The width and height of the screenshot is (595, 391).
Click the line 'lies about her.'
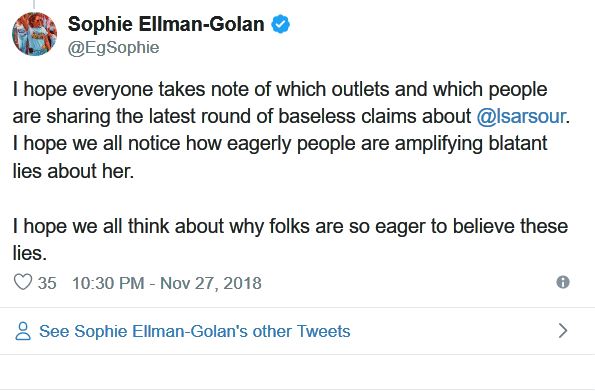pos(74,171)
